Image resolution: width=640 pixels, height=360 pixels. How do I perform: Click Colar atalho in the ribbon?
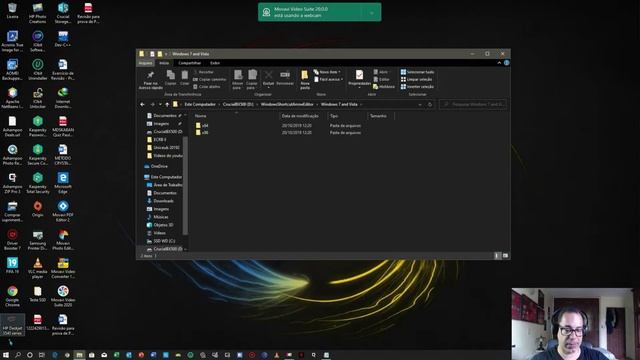pyautogui.click(x=207, y=87)
